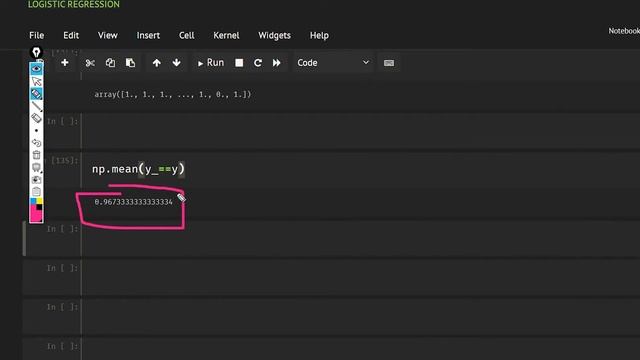Select the eraser tool
The image size is (640, 360).
point(36,118)
